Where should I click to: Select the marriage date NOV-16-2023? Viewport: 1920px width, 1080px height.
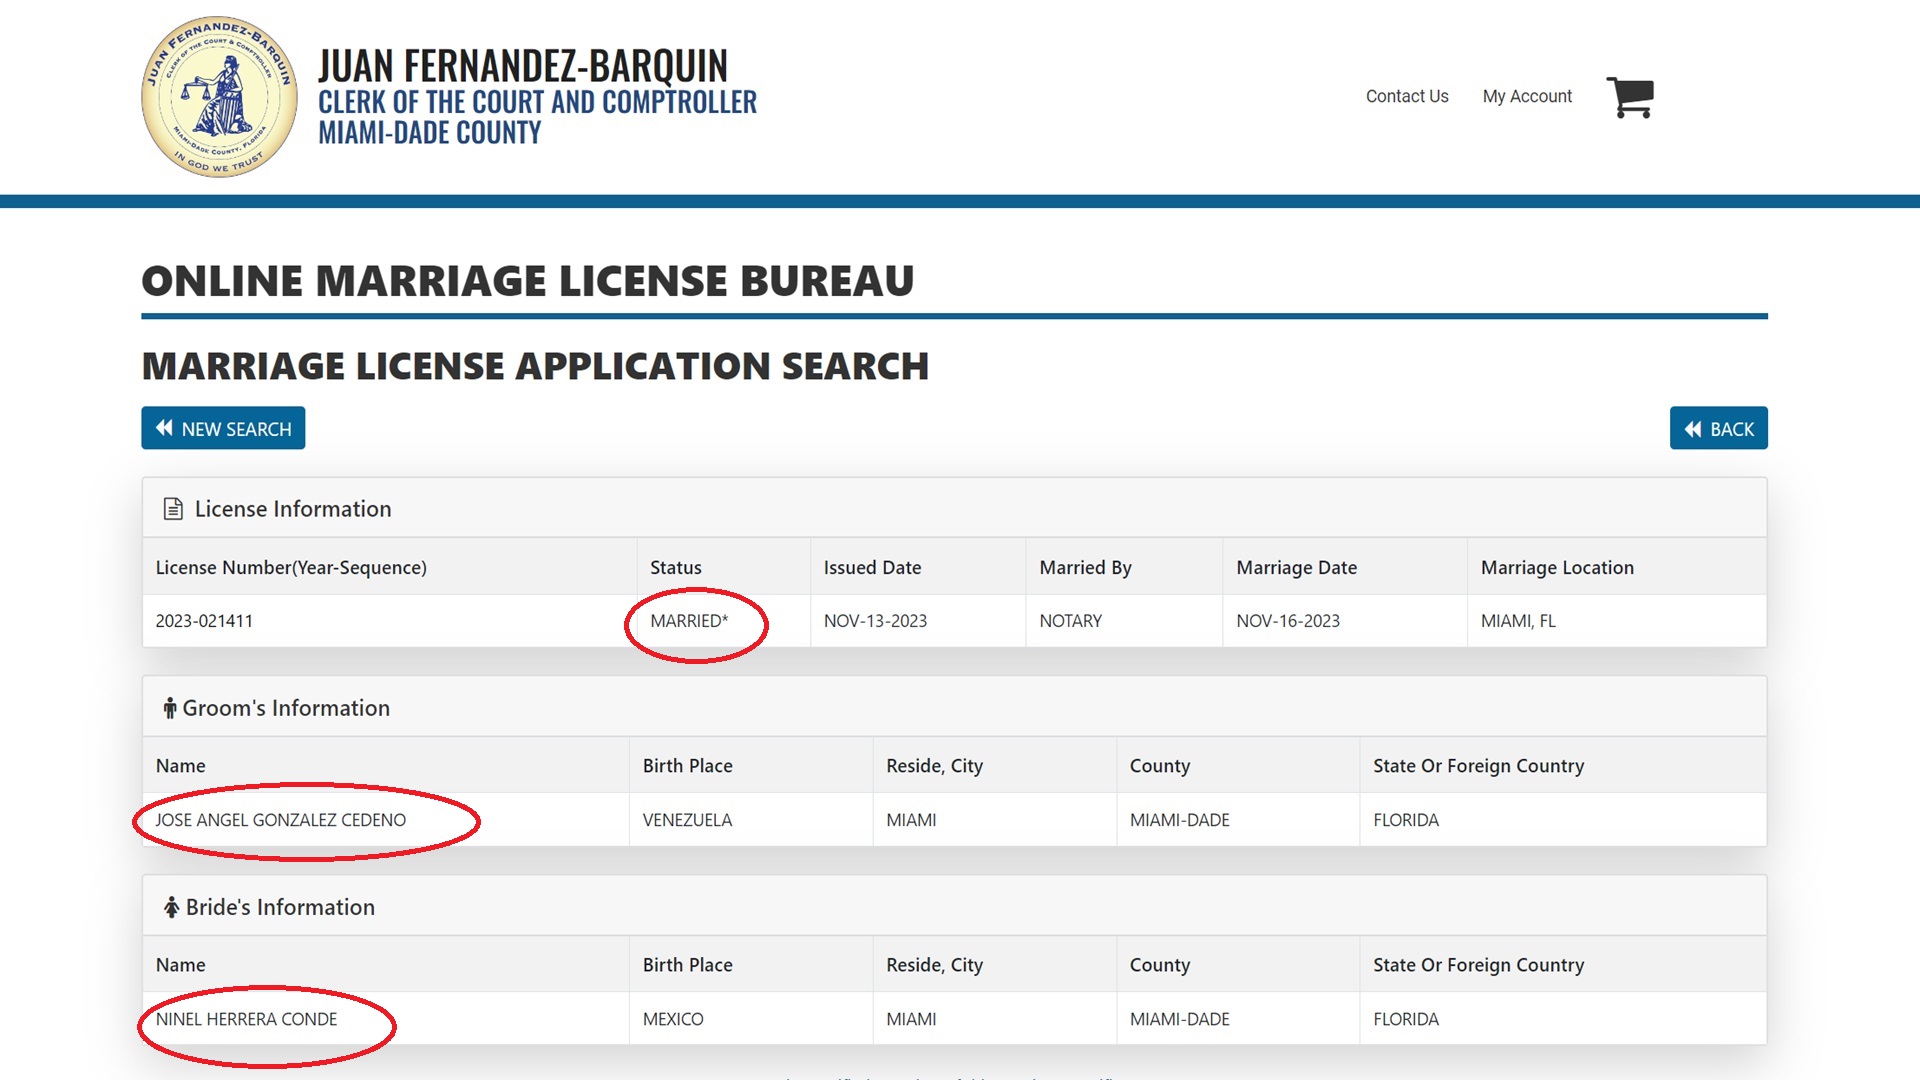tap(1288, 621)
